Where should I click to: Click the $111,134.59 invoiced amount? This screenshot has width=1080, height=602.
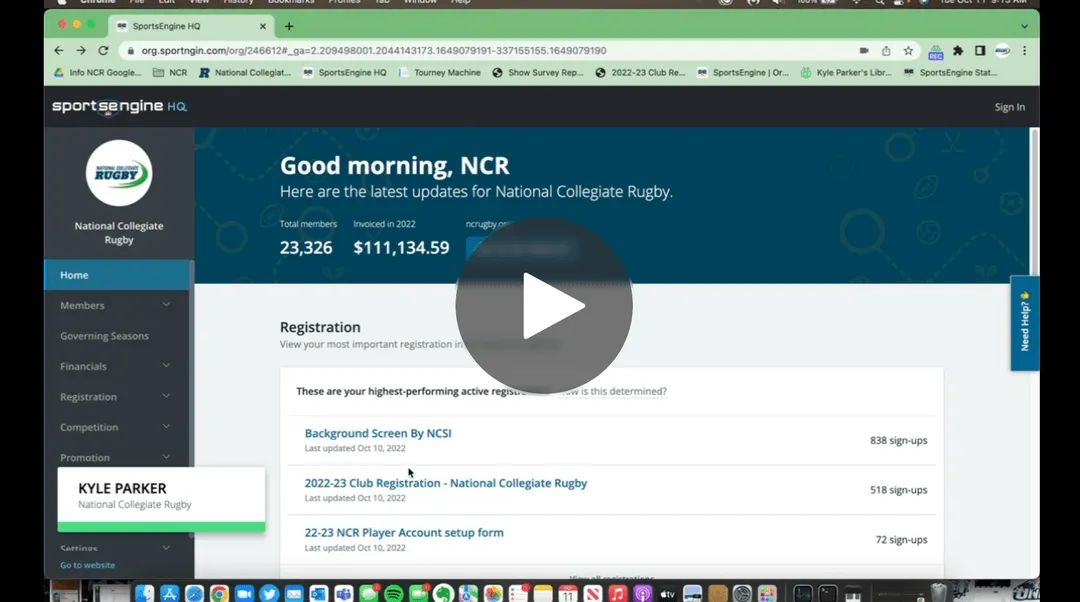pos(401,248)
